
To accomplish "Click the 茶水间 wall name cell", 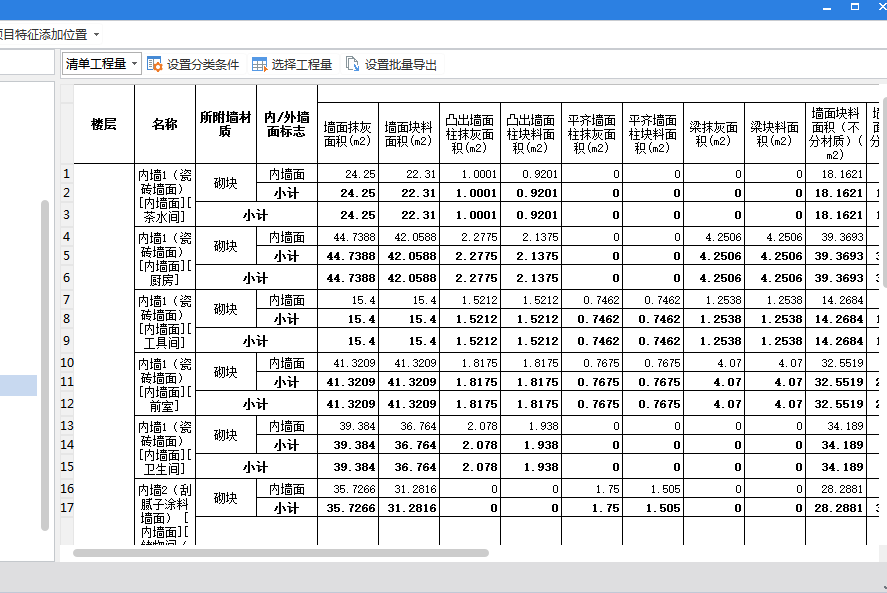I will pos(165,196).
